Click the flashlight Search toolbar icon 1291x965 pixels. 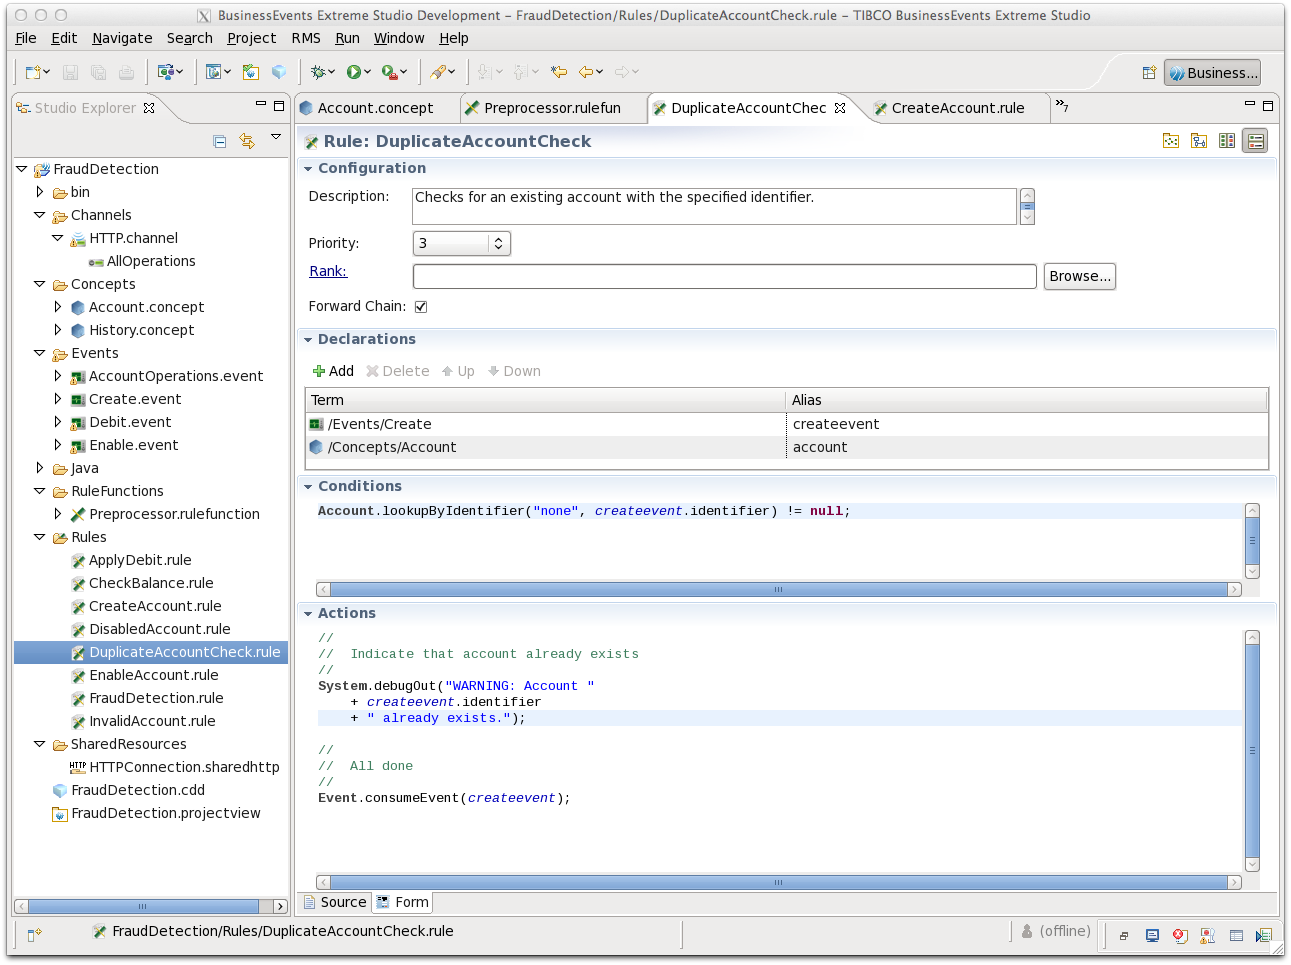click(x=438, y=72)
